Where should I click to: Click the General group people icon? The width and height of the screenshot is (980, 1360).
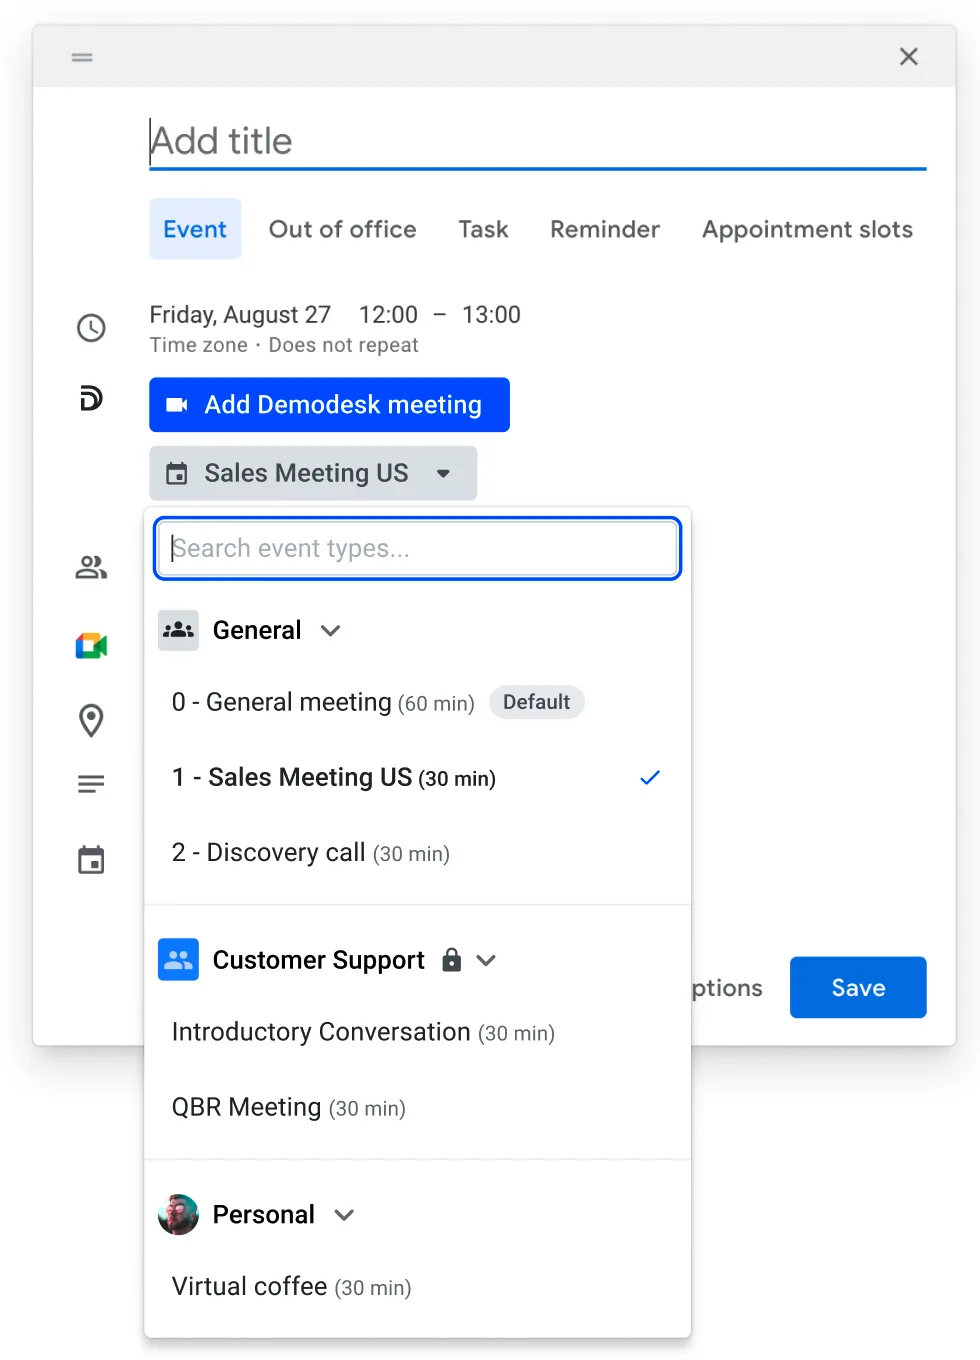[x=178, y=630]
